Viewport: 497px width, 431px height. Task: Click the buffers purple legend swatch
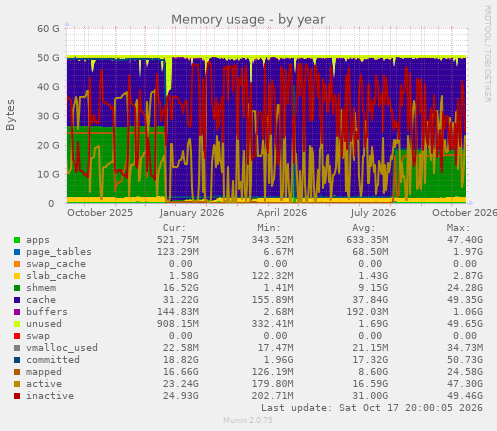[17, 312]
